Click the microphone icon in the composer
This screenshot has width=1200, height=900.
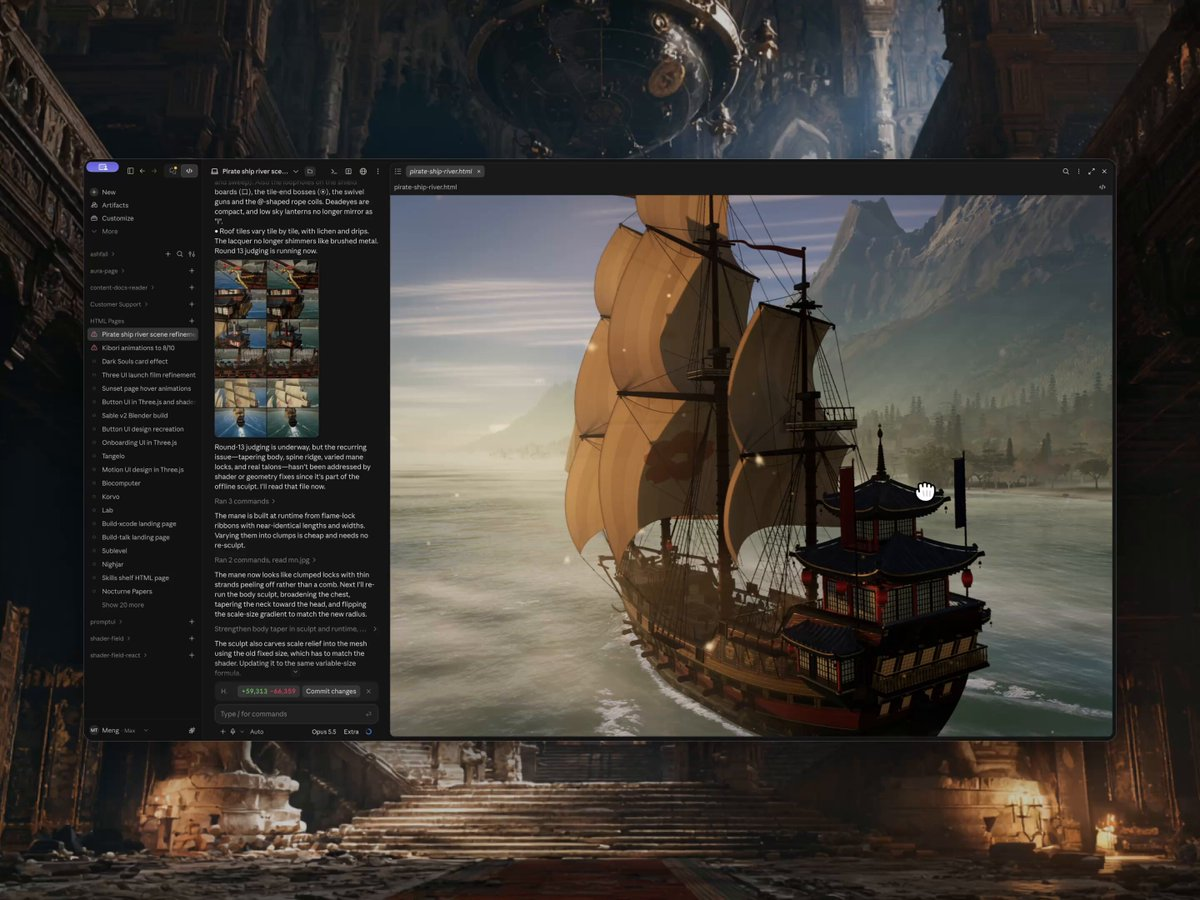[233, 732]
